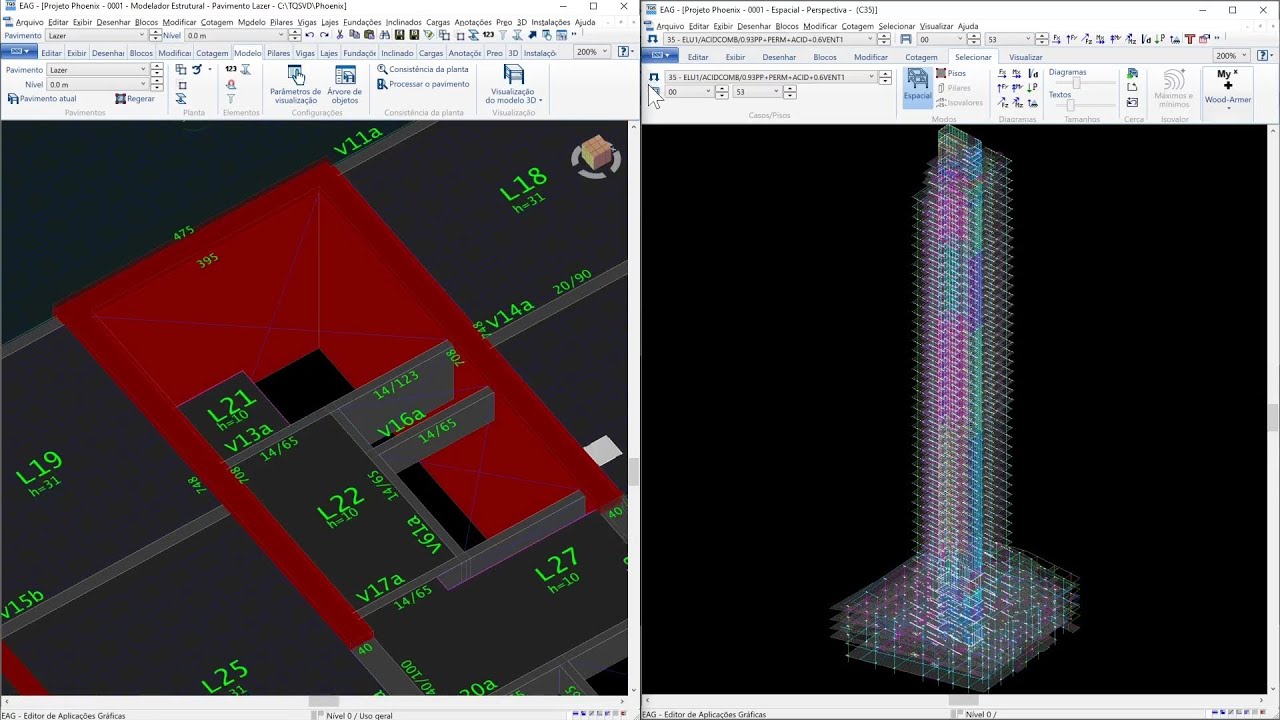
Task: Toggle Fx diagram icon in Diagramas group
Action: (1002, 73)
